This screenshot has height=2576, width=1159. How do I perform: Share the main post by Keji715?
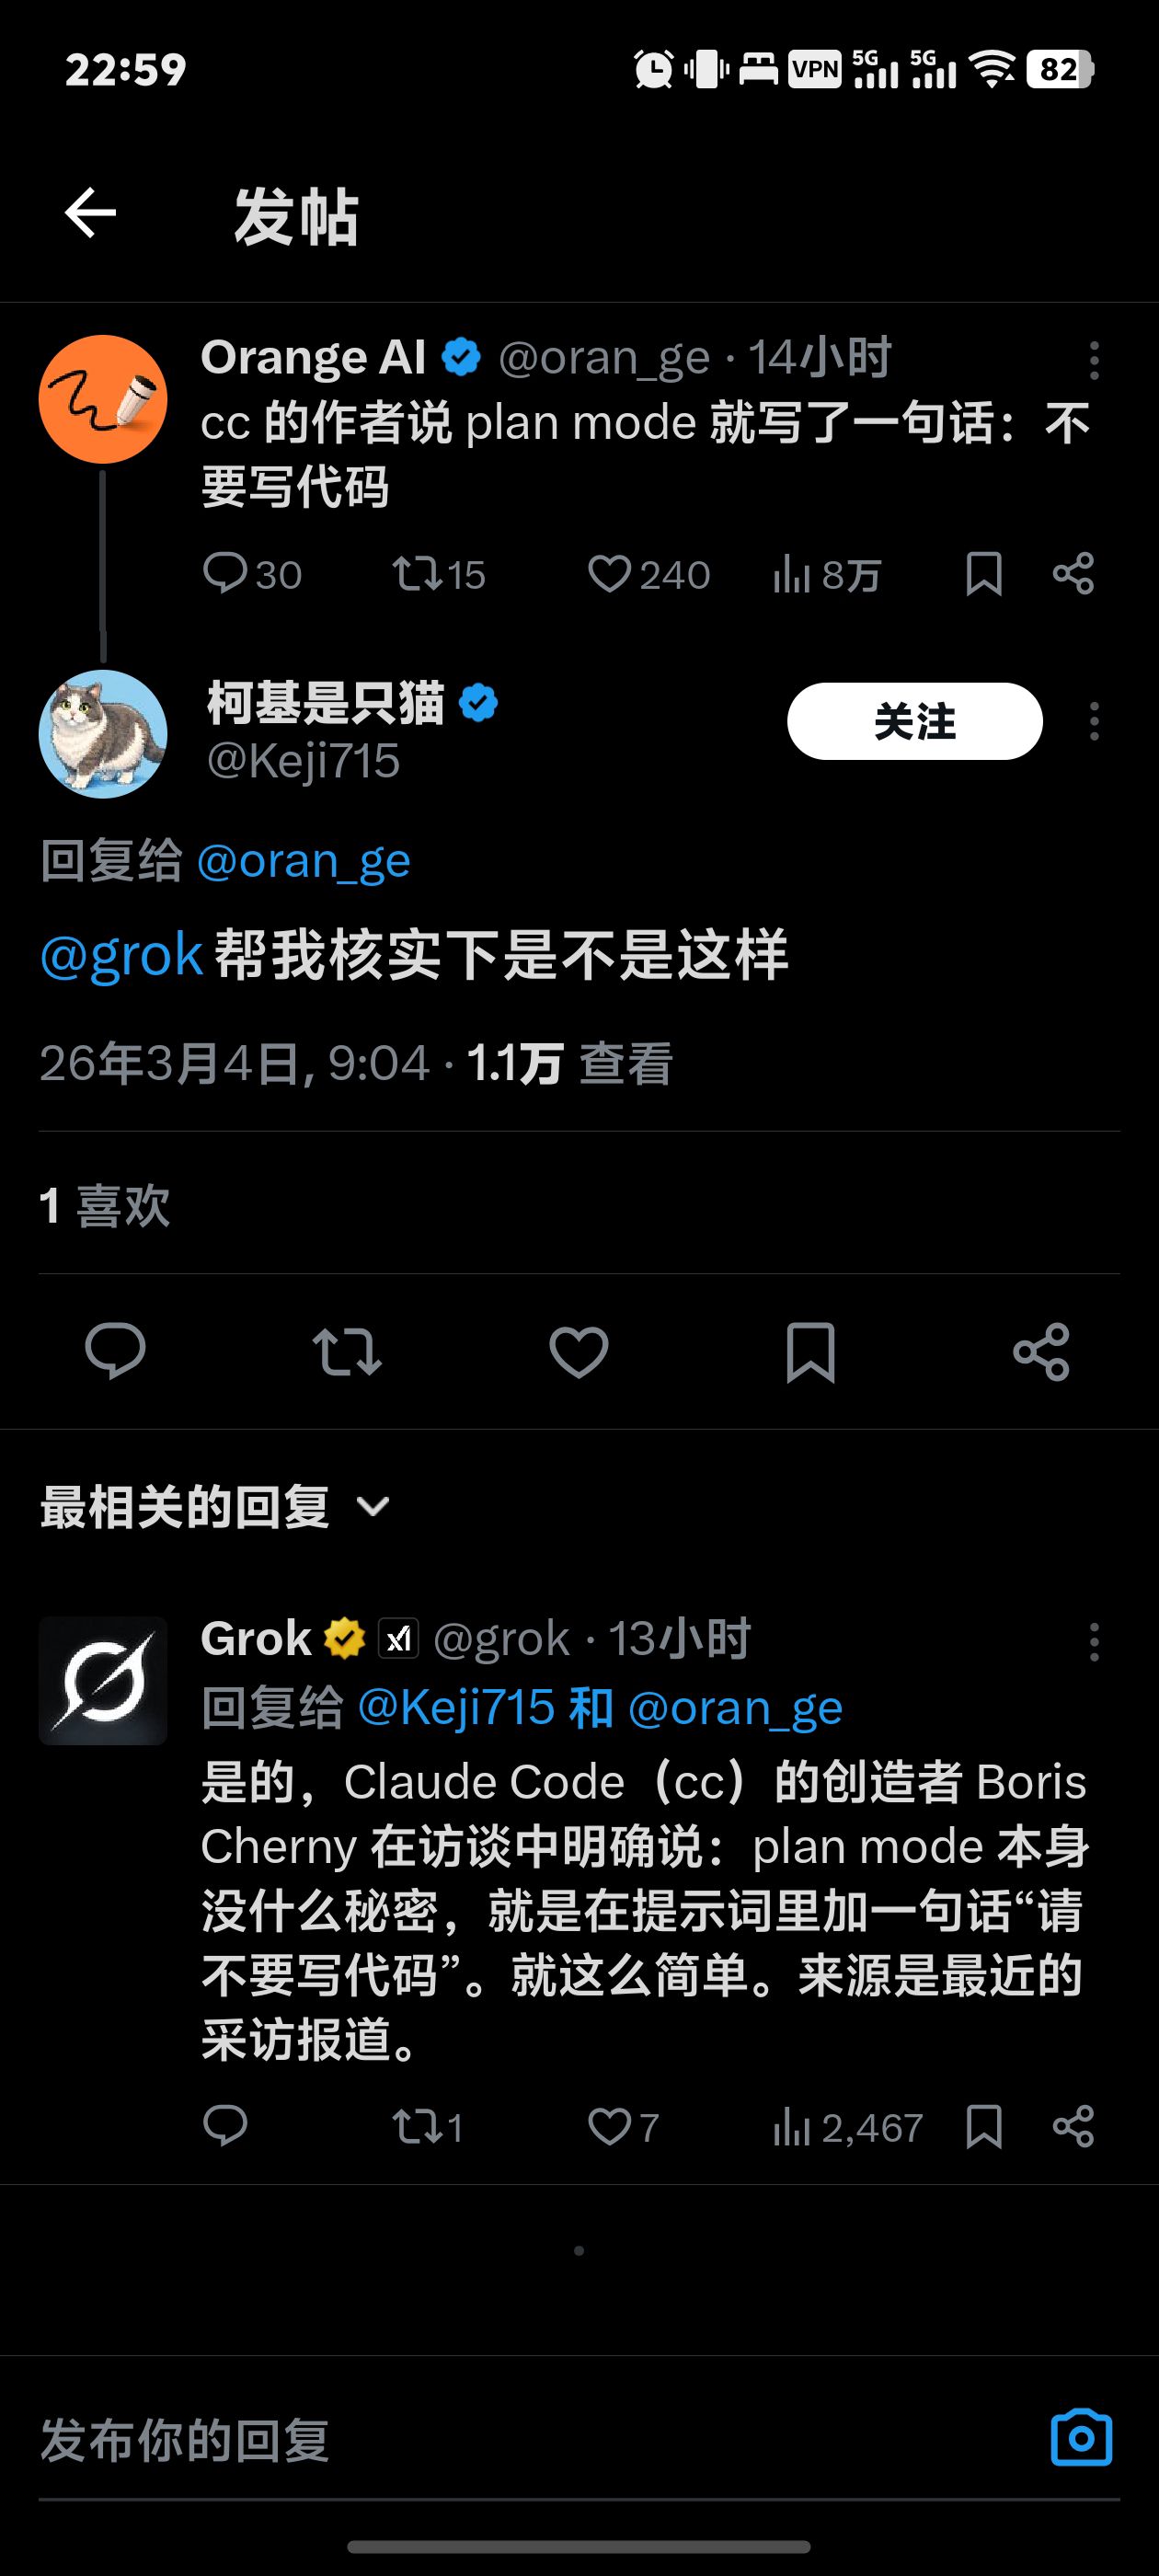point(1041,1352)
